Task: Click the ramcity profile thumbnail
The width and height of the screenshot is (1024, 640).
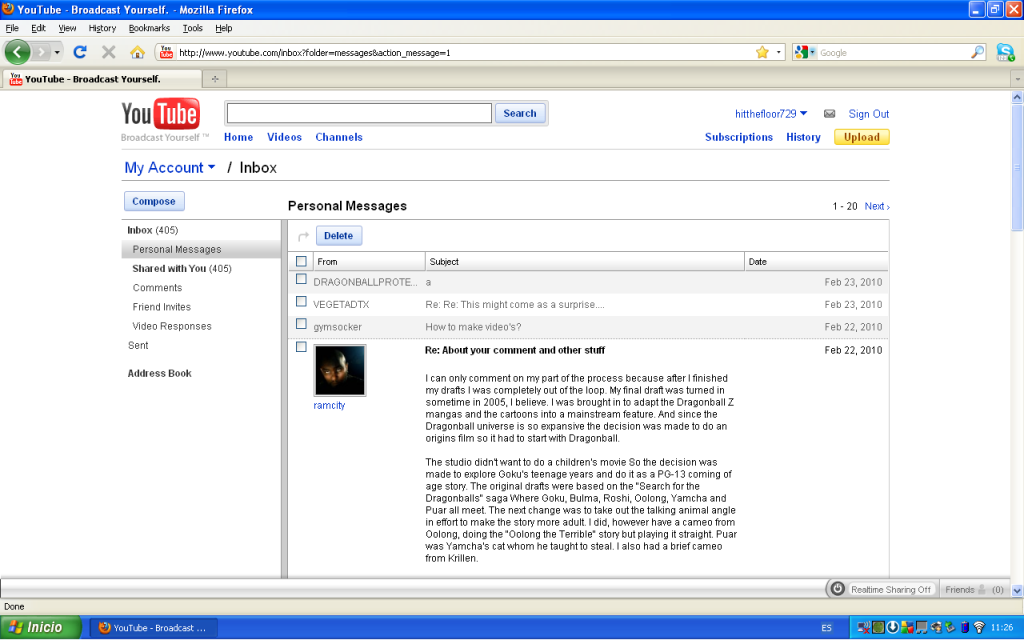Action: (340, 371)
